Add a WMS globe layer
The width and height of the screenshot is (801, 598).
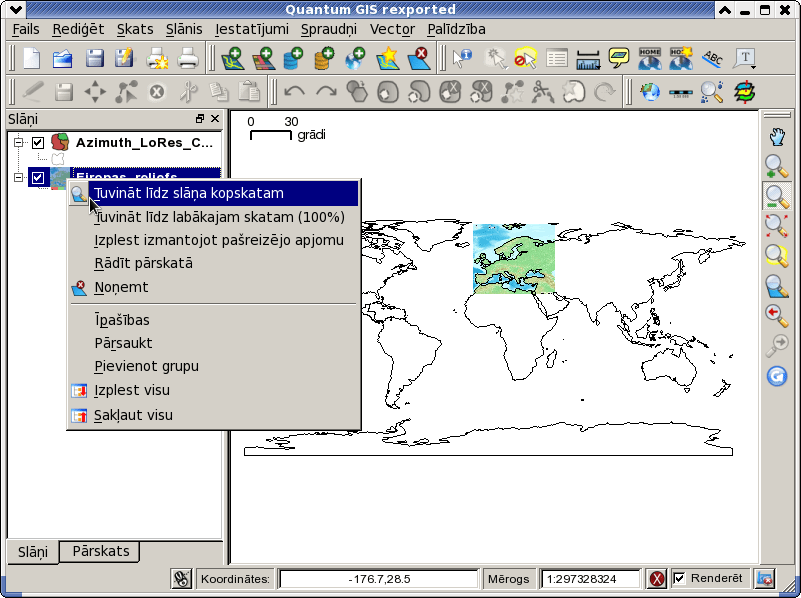point(356,58)
